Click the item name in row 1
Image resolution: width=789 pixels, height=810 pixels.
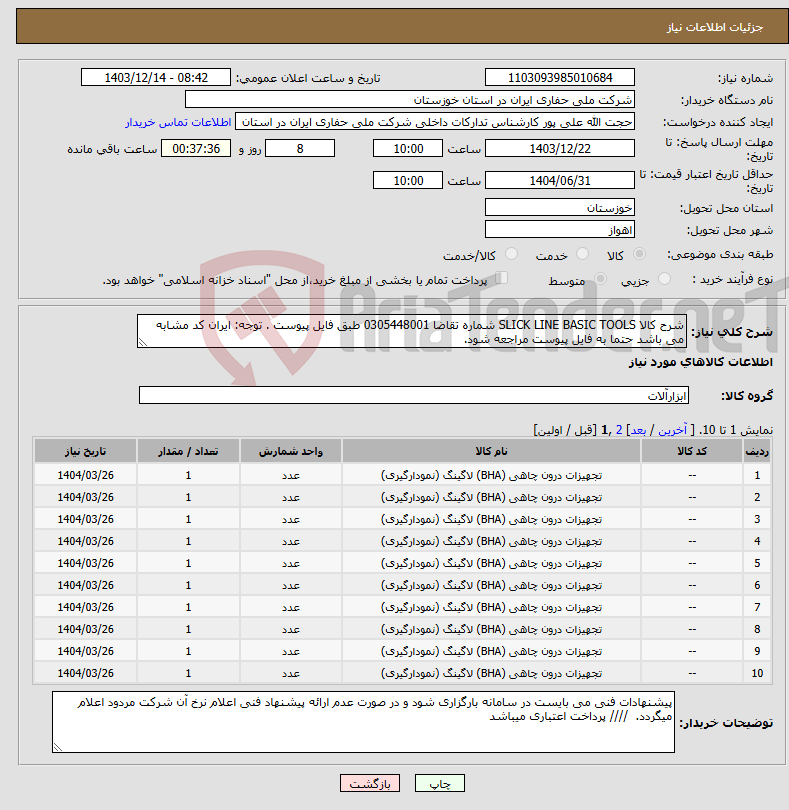[491, 475]
